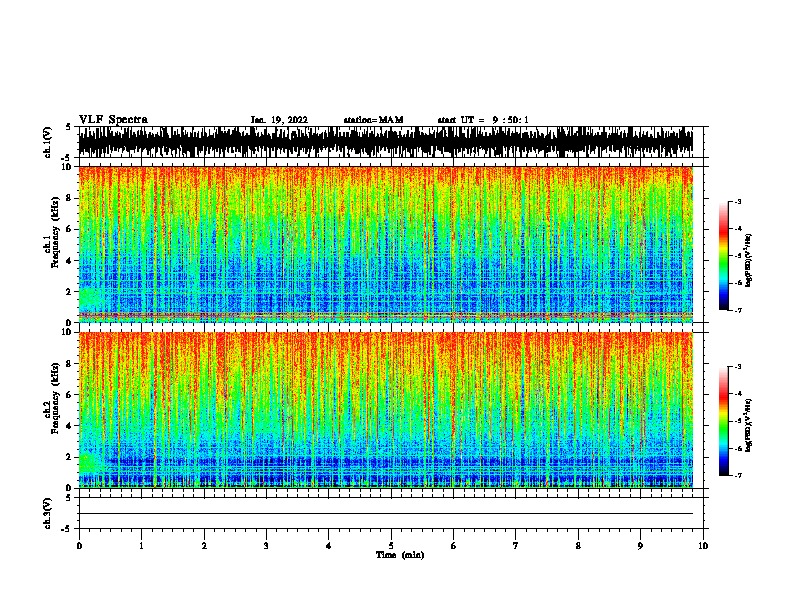Screen dimensions: 792x612
Task: Click time axis tick label '6'
Action: pyautogui.click(x=453, y=546)
